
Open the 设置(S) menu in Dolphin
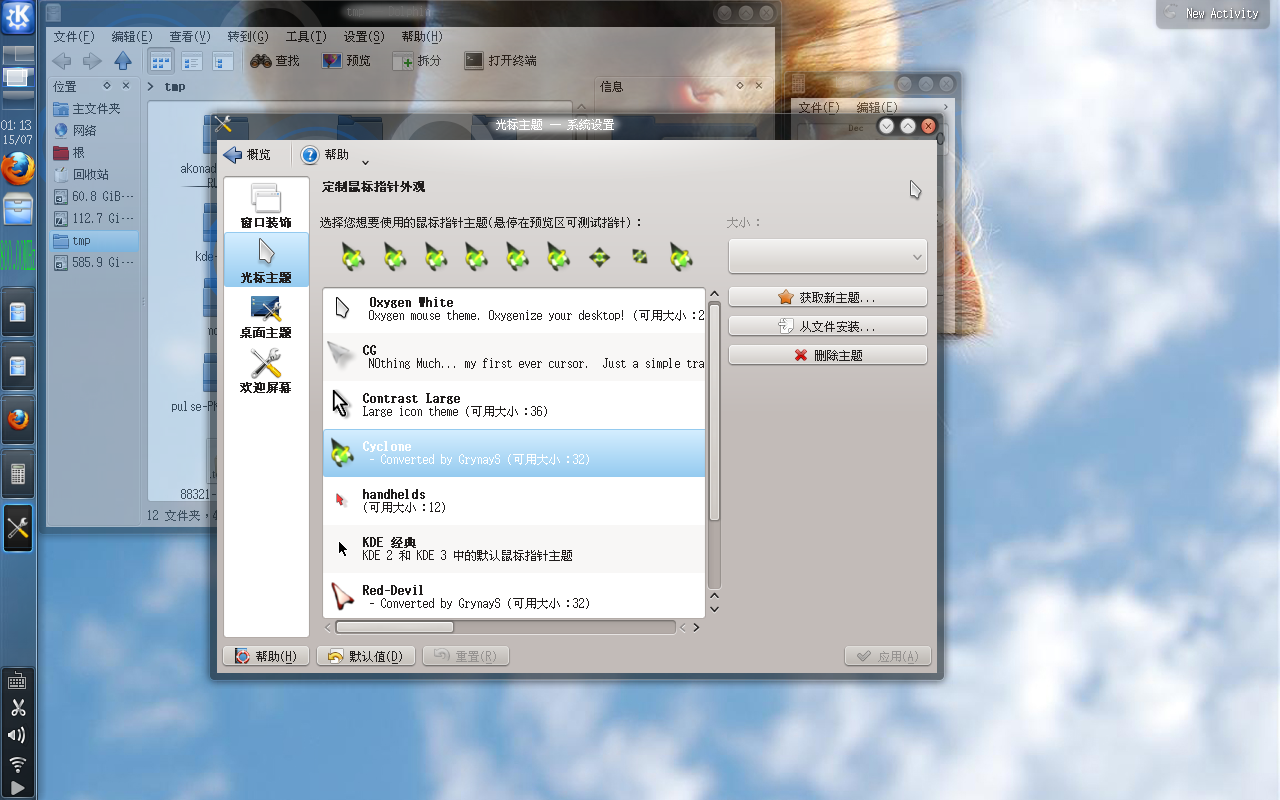point(364,36)
